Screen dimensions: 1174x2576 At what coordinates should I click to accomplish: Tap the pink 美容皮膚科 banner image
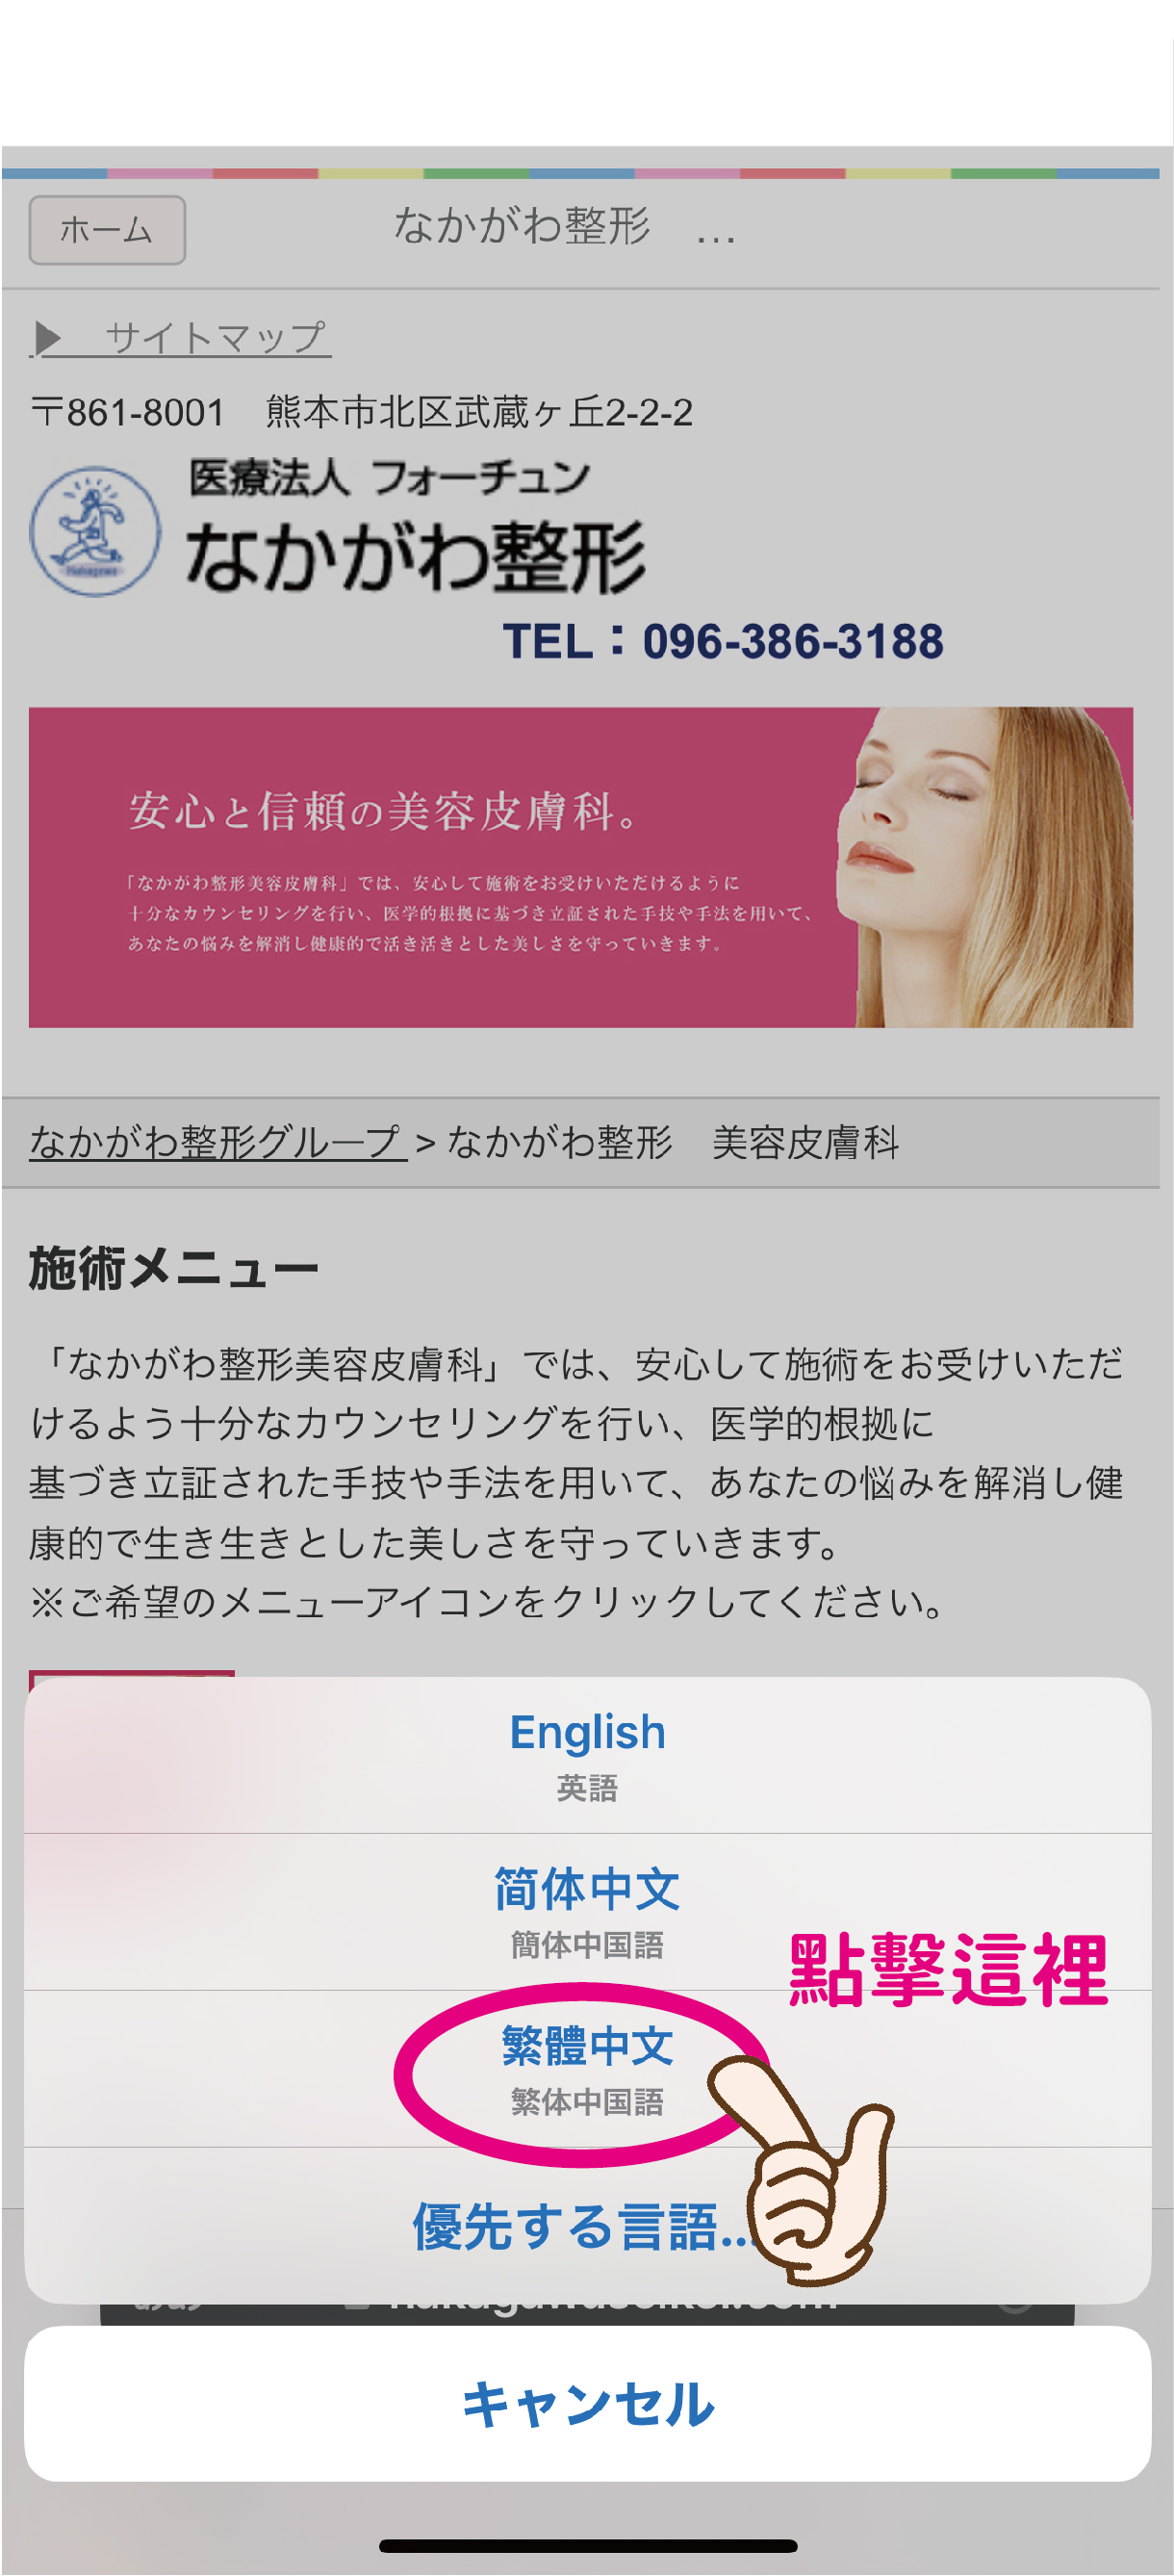581,867
